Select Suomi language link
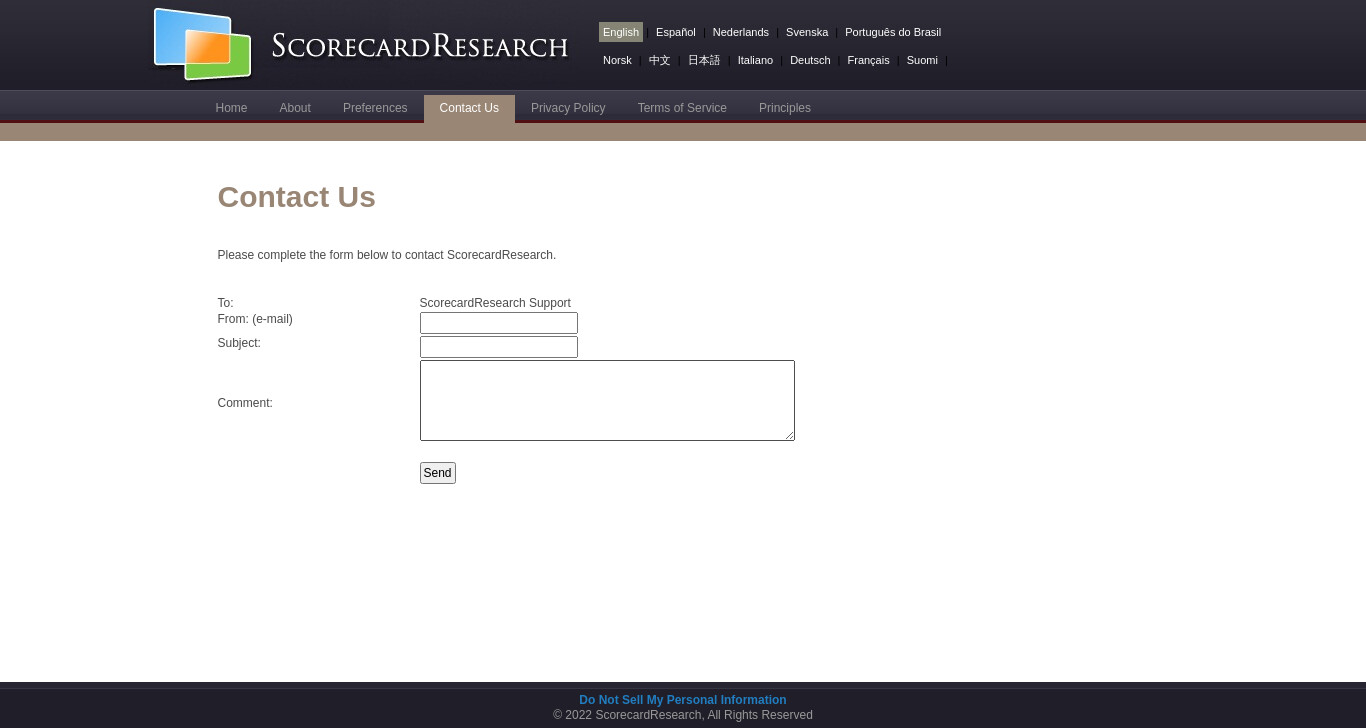 pos(922,60)
